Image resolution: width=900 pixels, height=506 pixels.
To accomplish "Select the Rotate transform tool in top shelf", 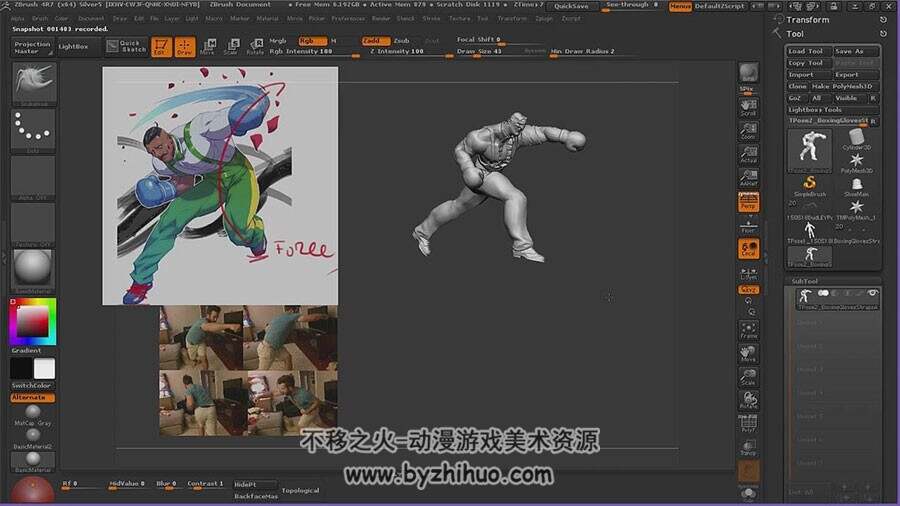I will coord(255,46).
